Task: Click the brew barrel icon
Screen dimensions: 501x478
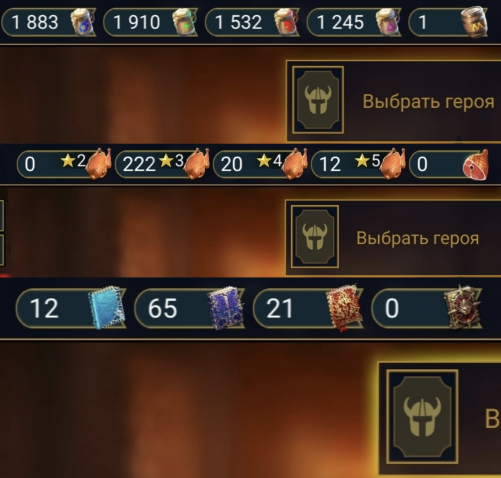Action: point(474,22)
